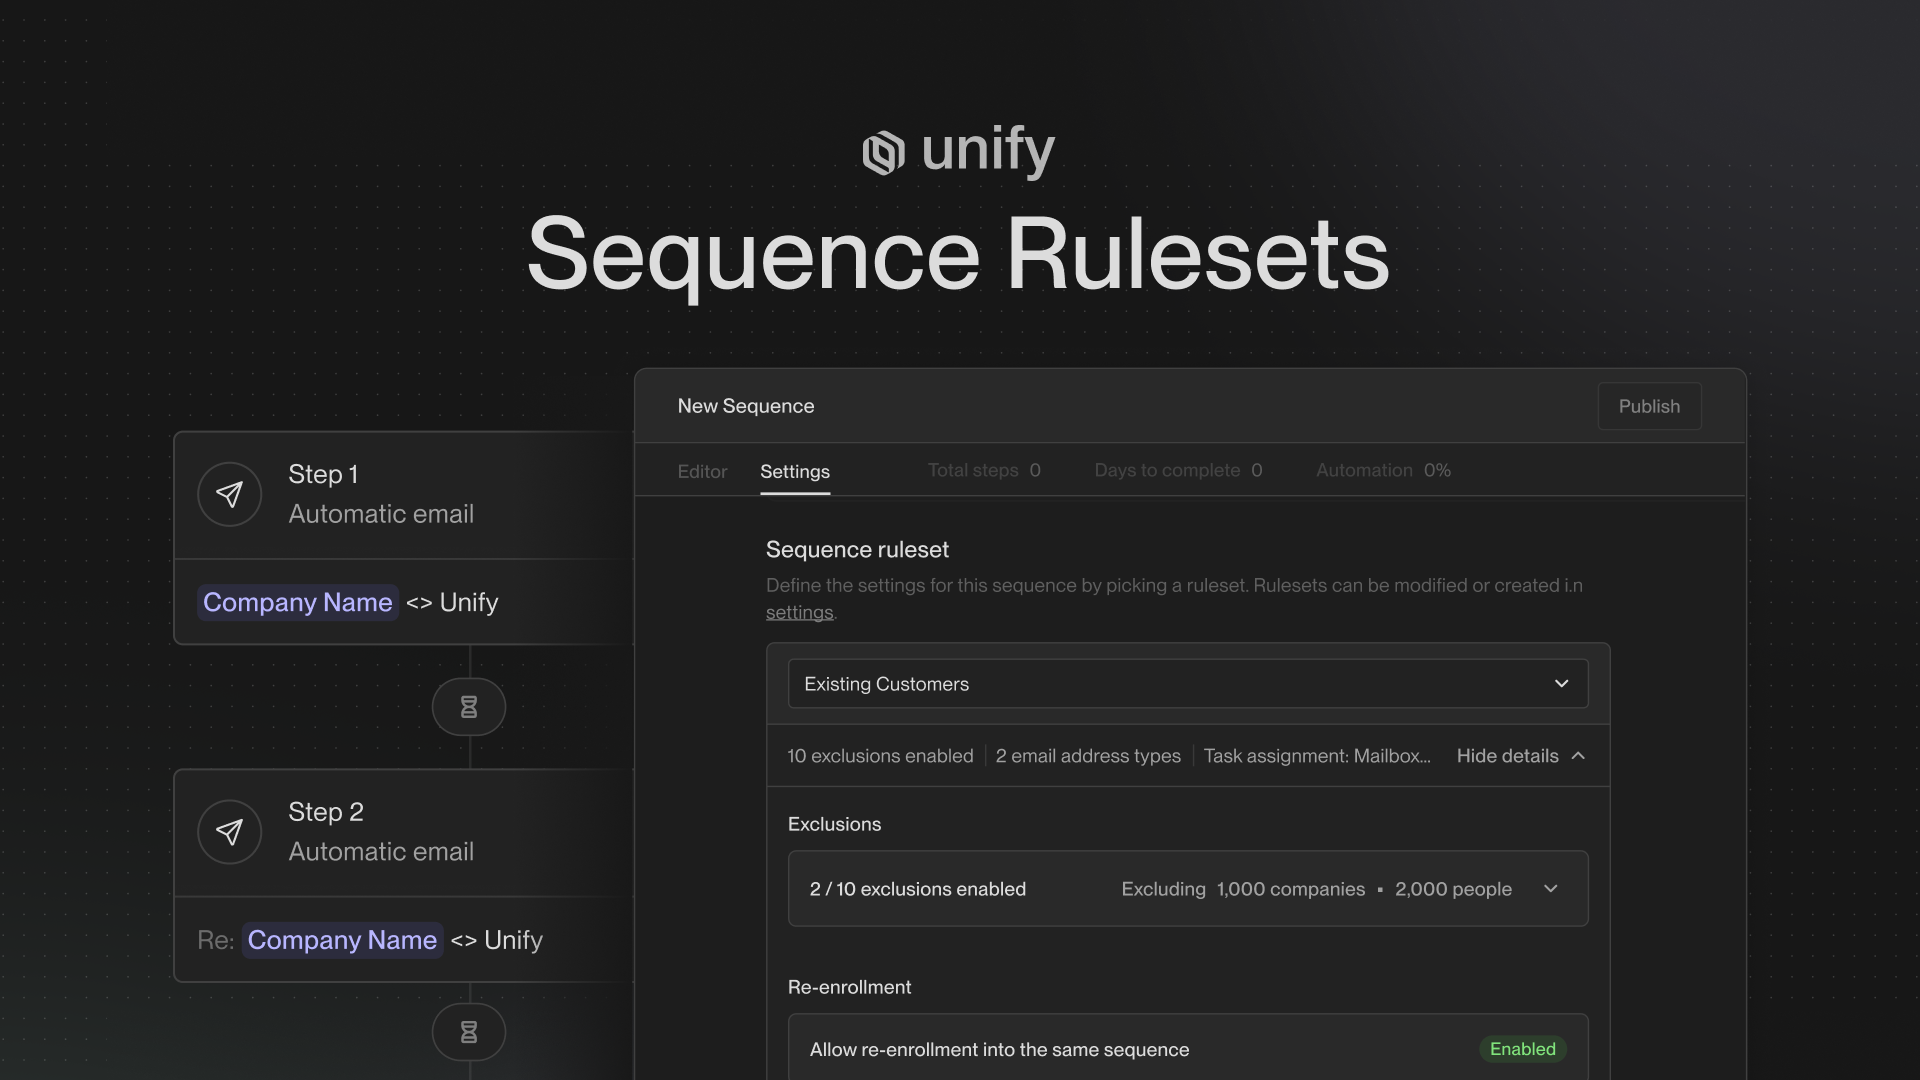Open the Existing Customers ruleset dropdown

tap(1187, 684)
